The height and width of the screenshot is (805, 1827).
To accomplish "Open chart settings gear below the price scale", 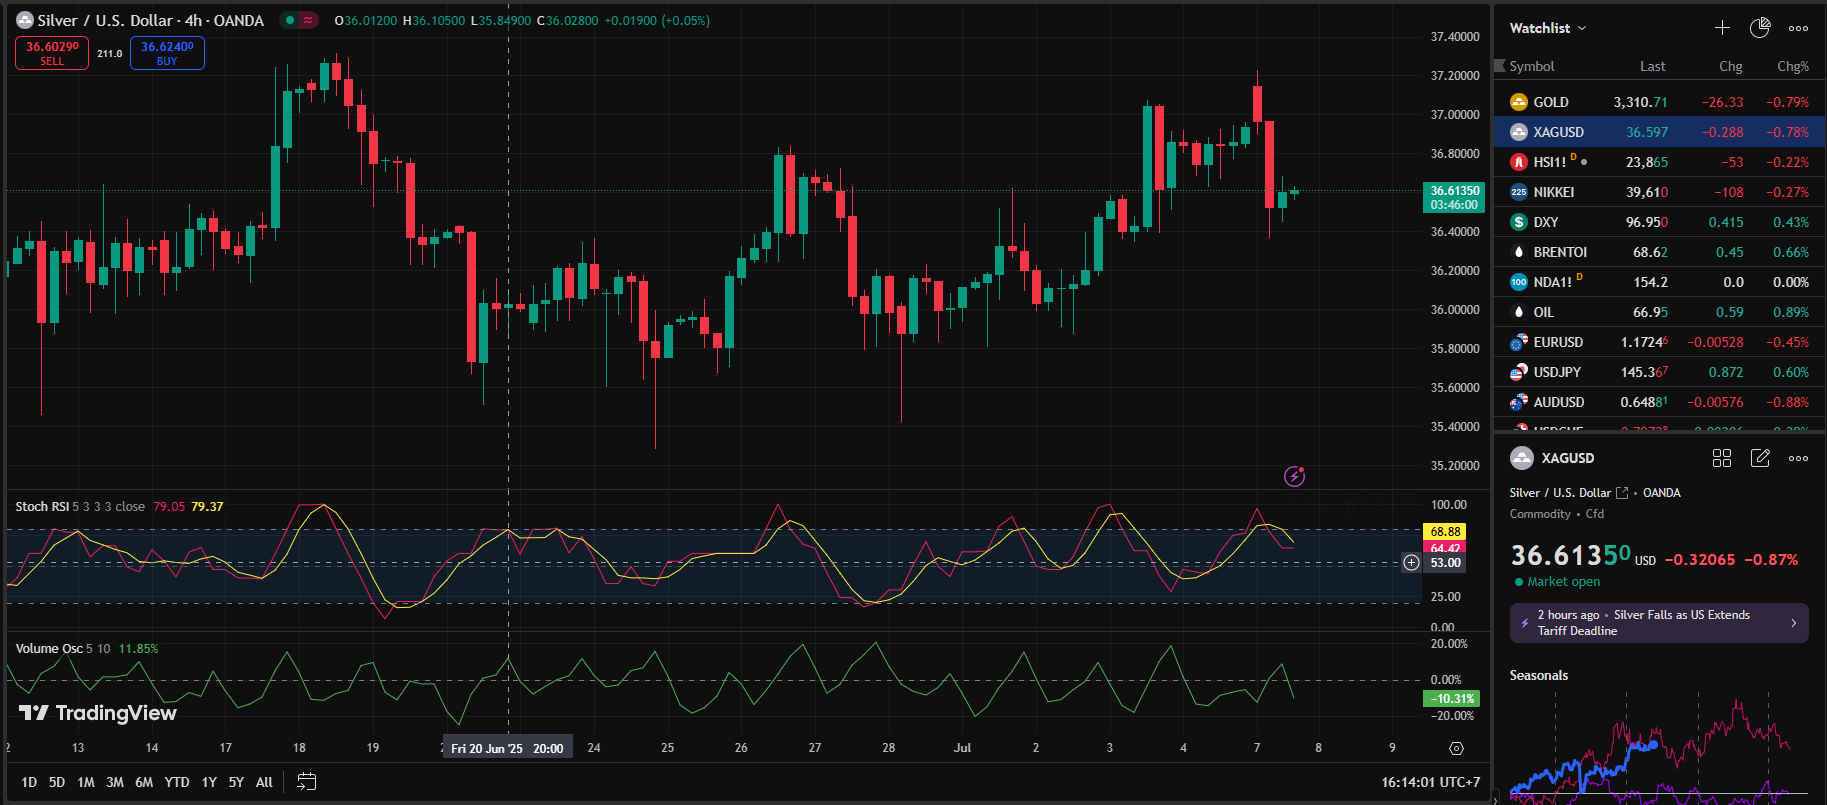I will [x=1456, y=748].
